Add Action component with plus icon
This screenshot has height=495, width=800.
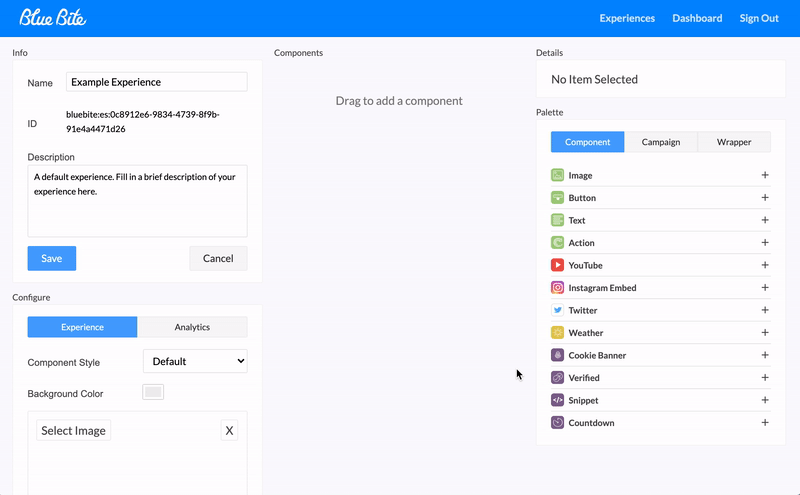tap(765, 242)
